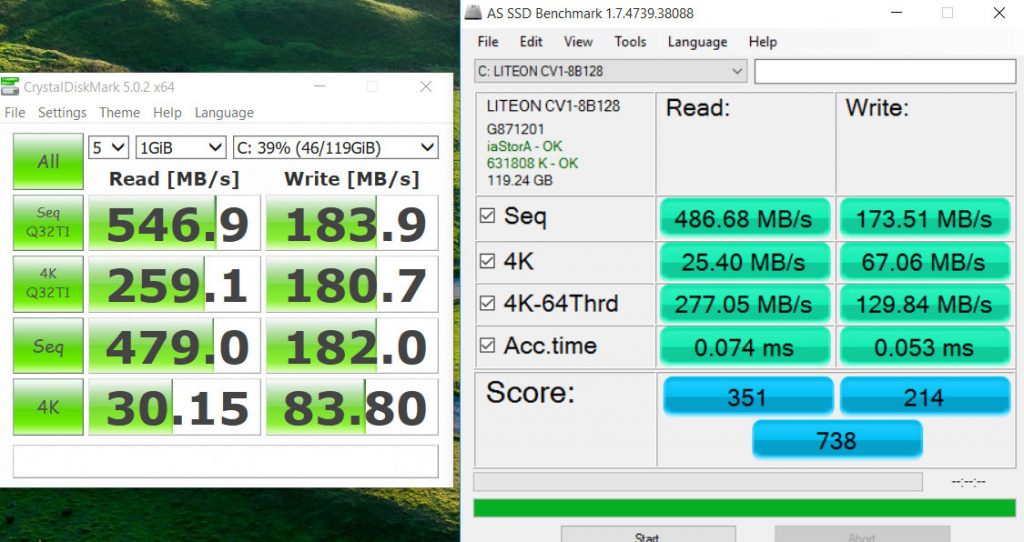Open CrystalDiskMark Help menu

click(167, 112)
